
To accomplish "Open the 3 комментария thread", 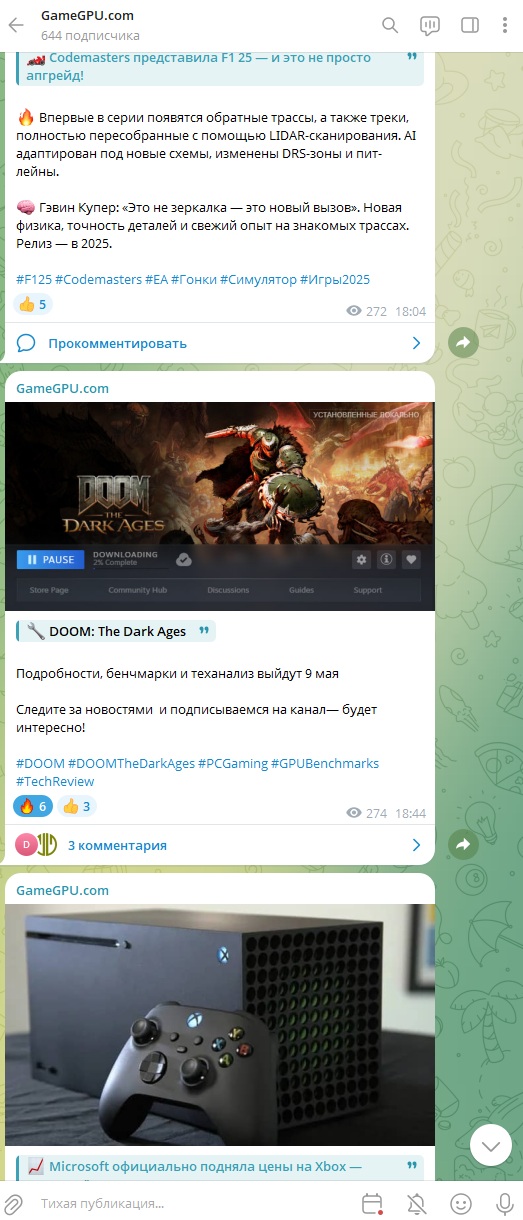I will pos(117,845).
